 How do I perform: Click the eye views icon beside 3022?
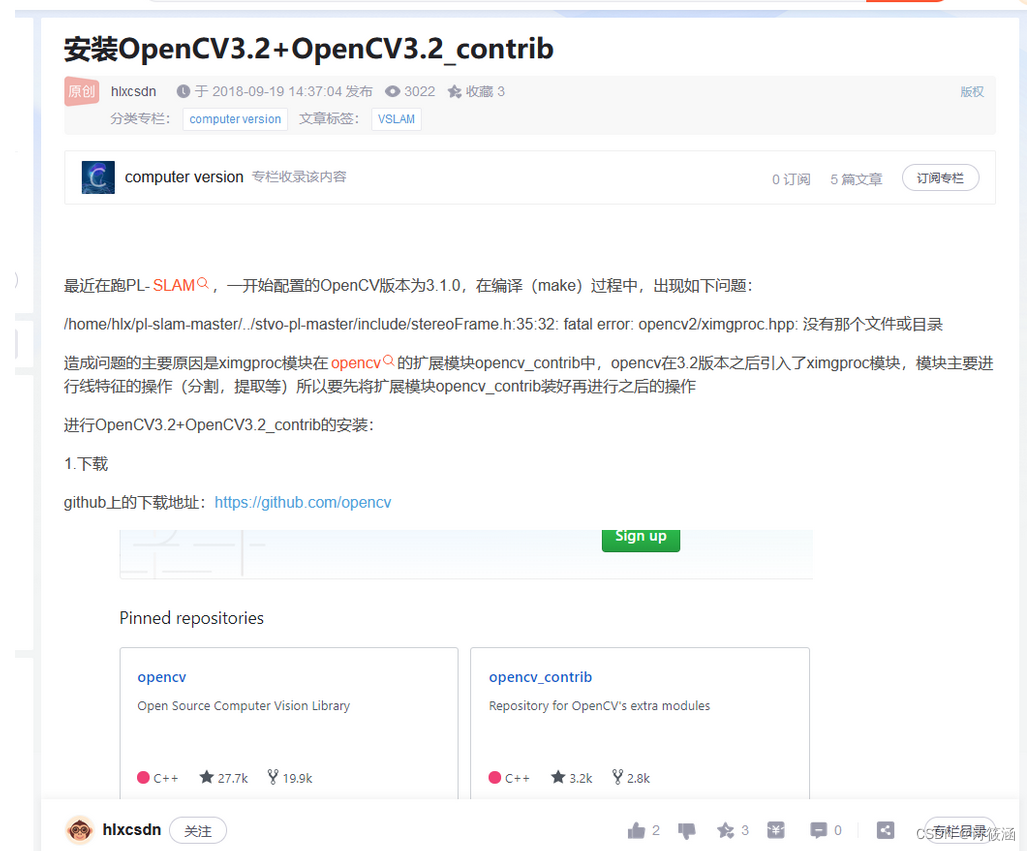392,91
